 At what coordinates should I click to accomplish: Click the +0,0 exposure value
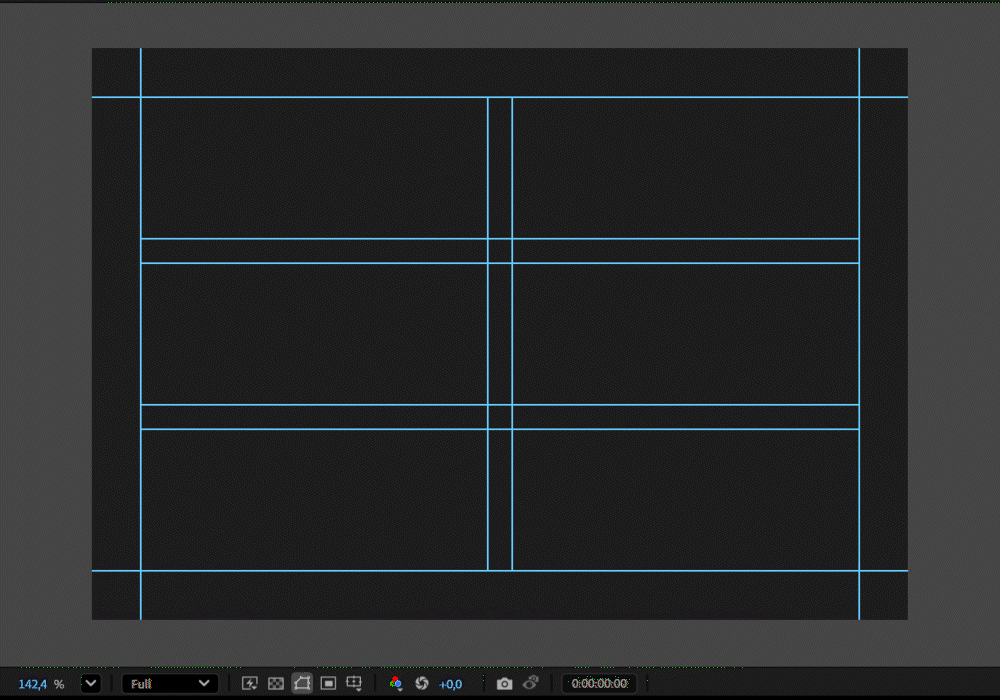tap(450, 684)
